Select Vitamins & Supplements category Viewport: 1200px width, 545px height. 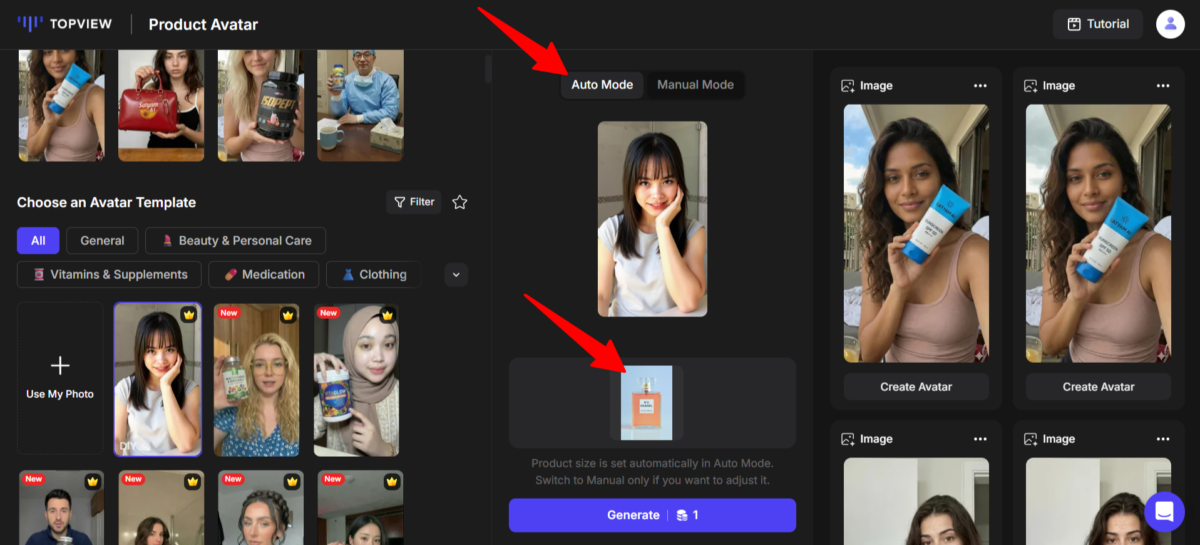pyautogui.click(x=109, y=274)
